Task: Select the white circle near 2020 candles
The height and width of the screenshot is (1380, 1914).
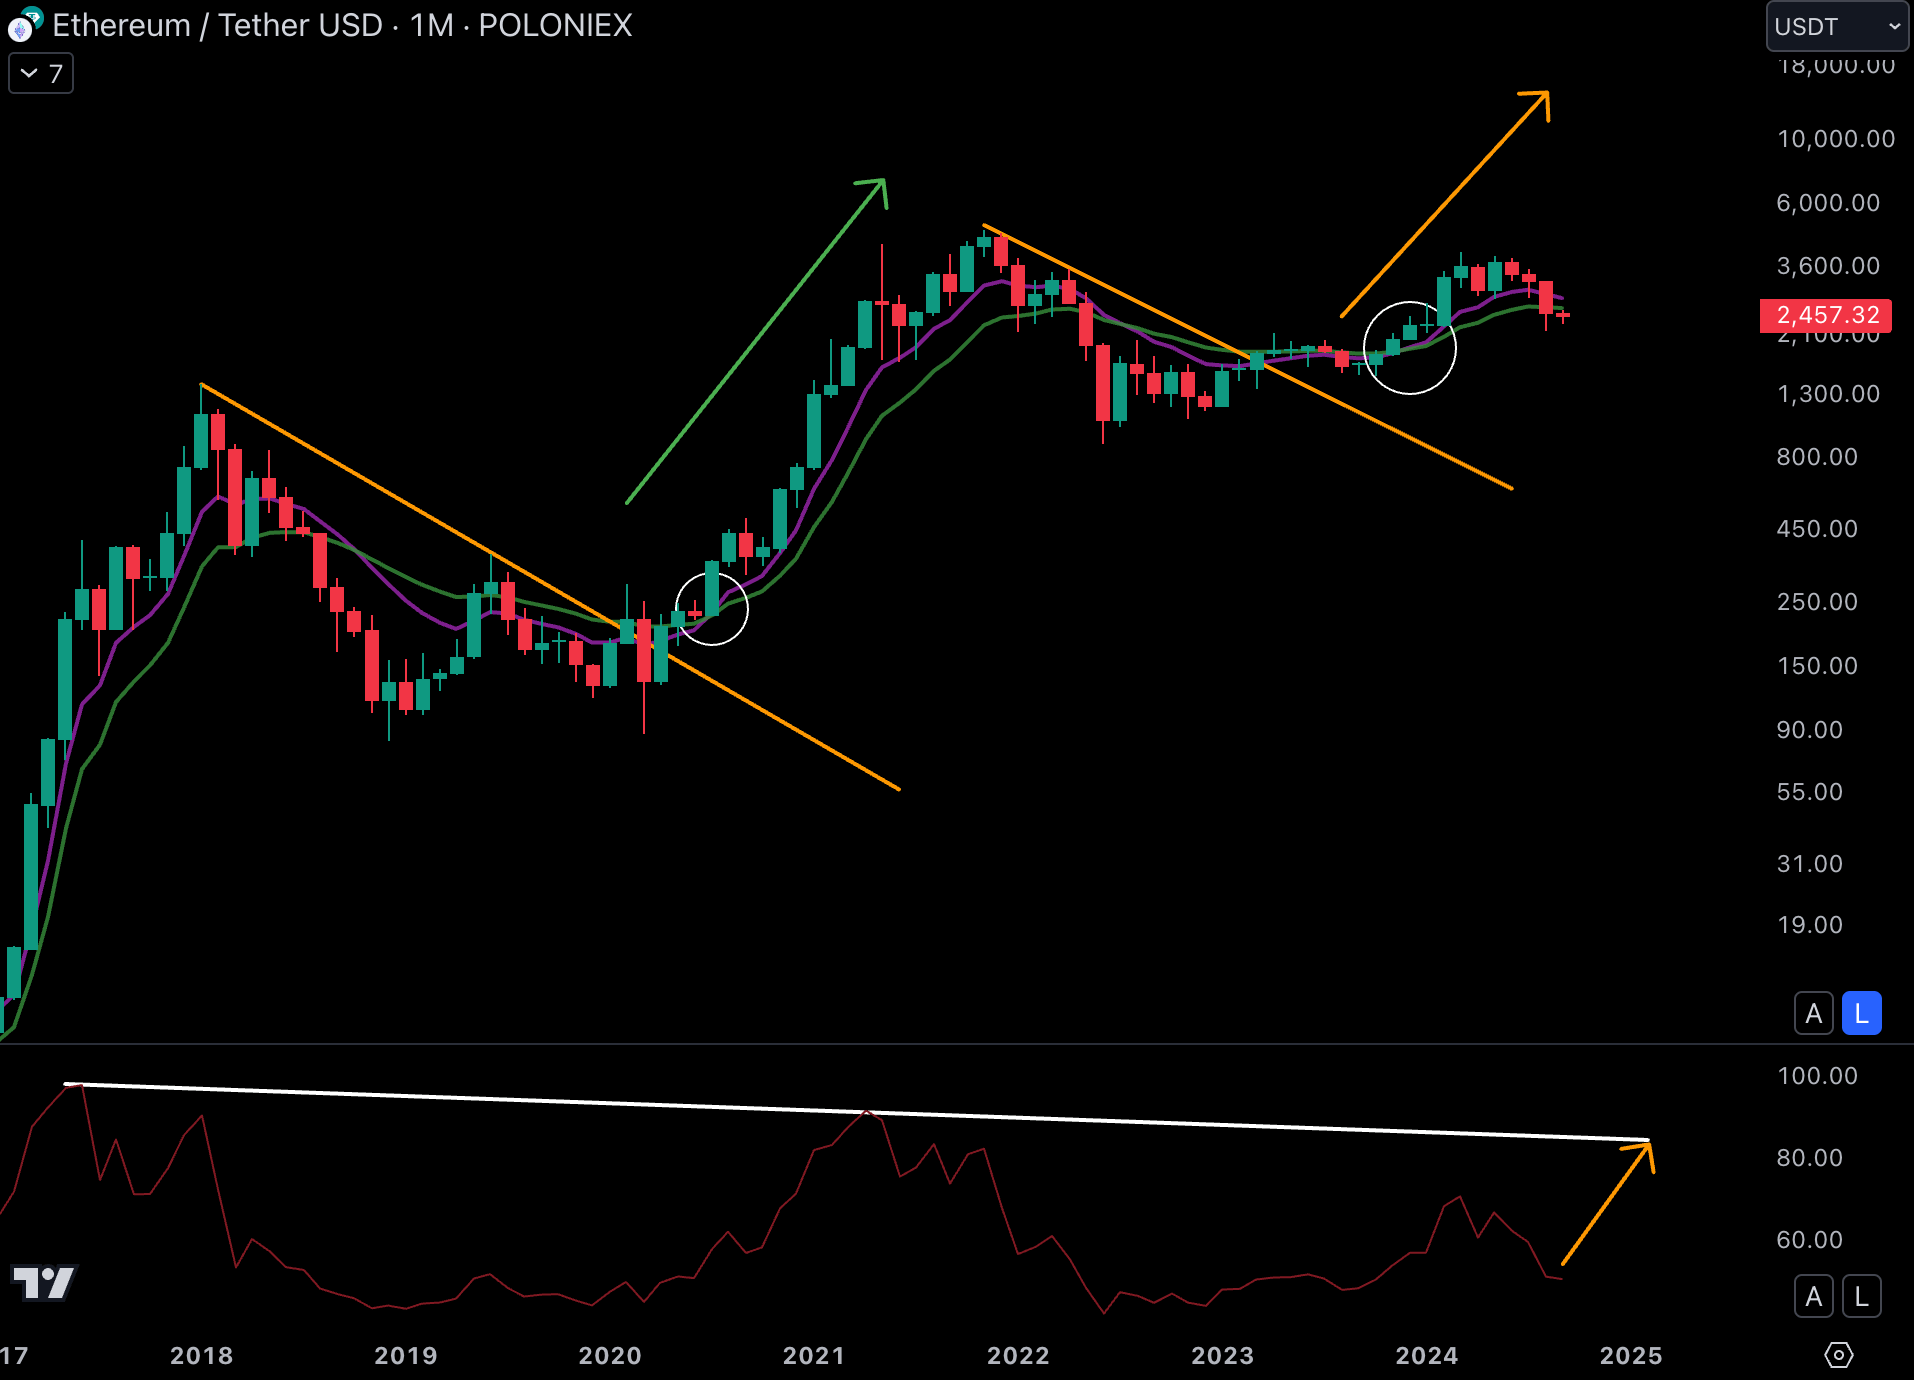Action: pos(712,608)
